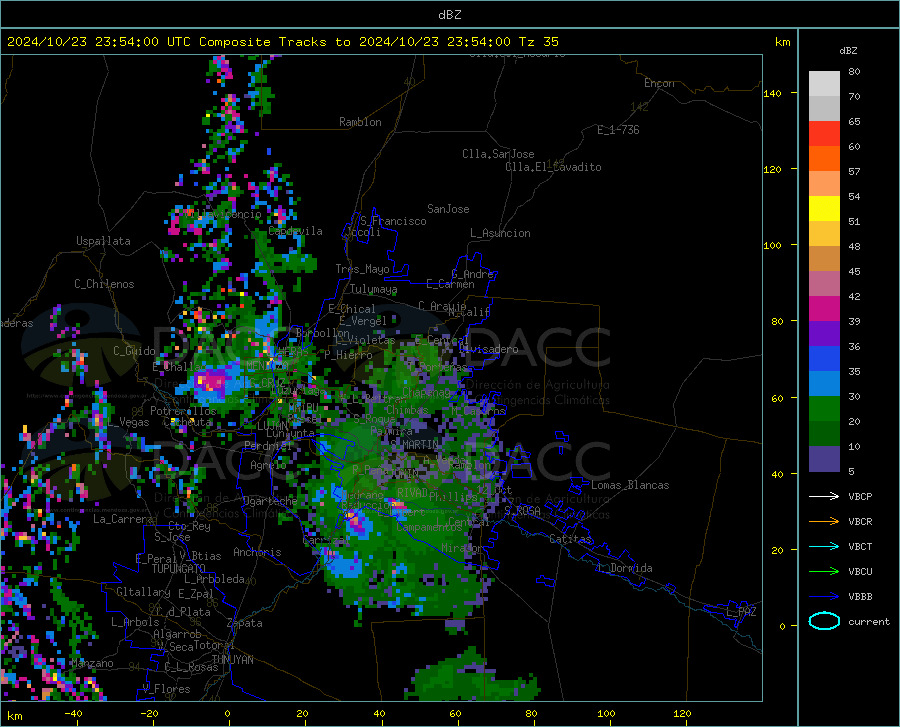
Task: Click the 120 km horizontal axis tick
Action: pos(682,713)
